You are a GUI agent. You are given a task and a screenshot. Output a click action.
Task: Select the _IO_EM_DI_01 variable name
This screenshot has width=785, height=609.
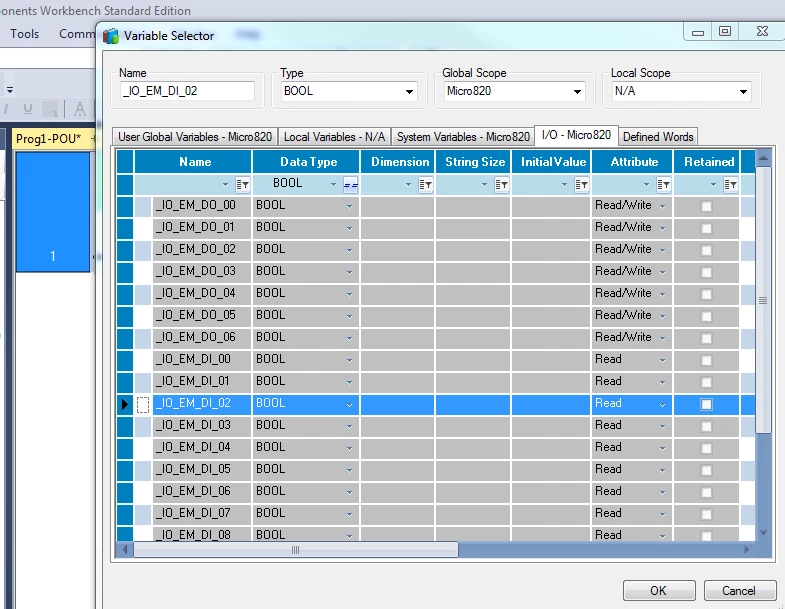(x=193, y=381)
